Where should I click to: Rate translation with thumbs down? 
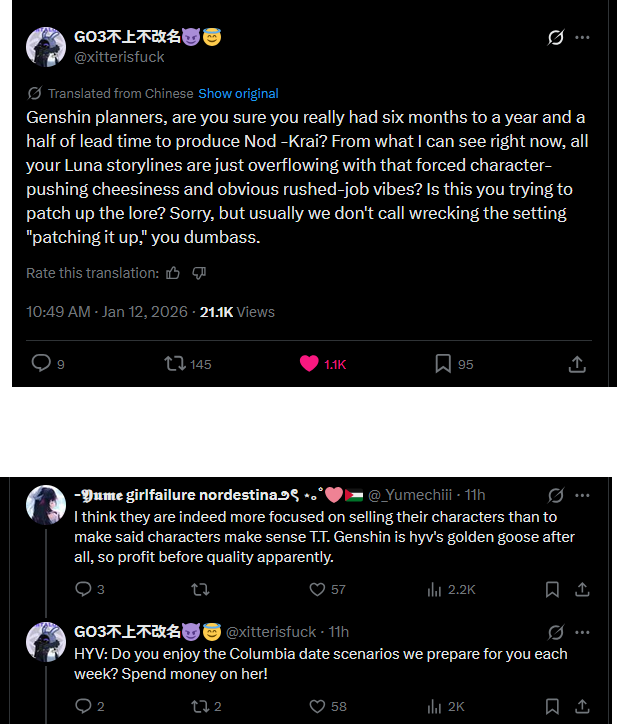click(199, 273)
